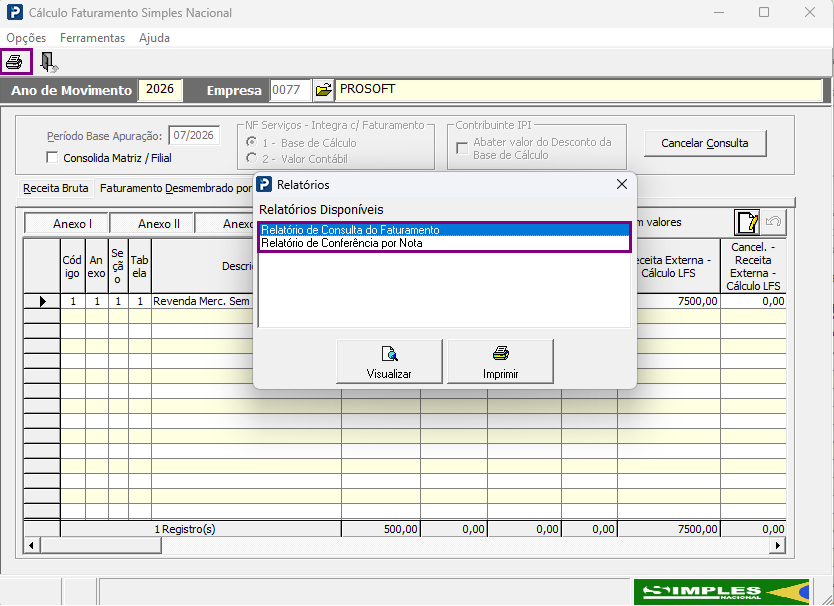Enable Abater valor do Desconto checkbox

(462, 148)
